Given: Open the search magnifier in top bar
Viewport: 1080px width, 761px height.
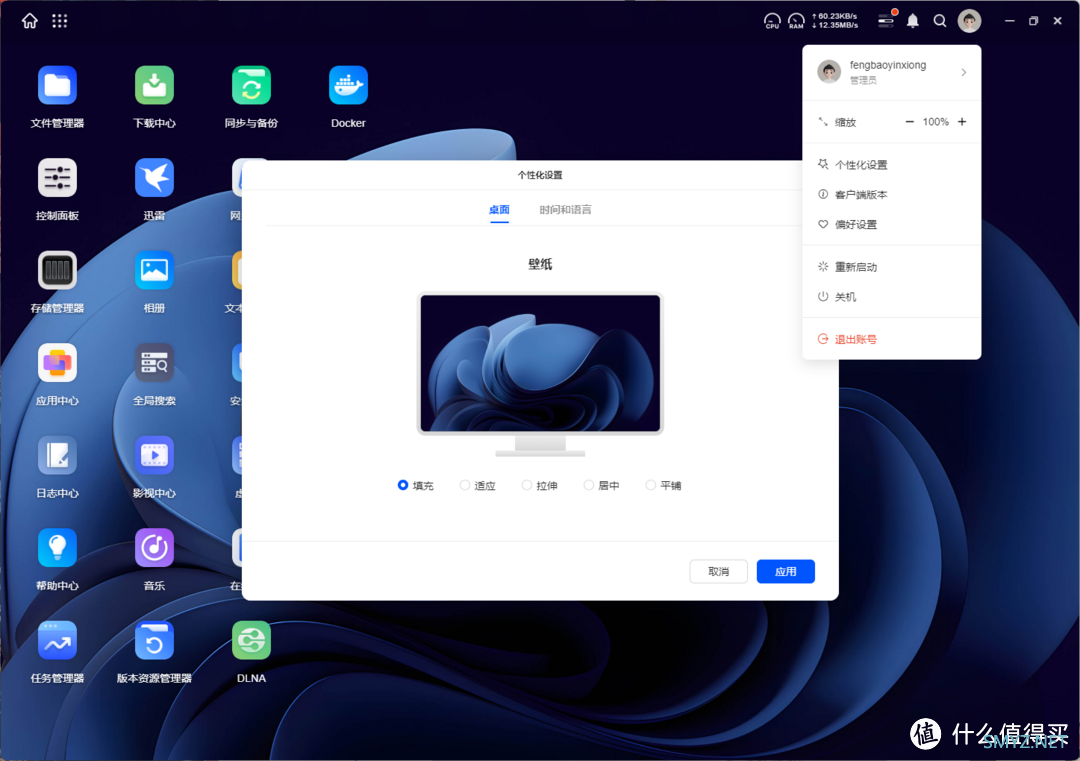Looking at the screenshot, I should [x=940, y=21].
